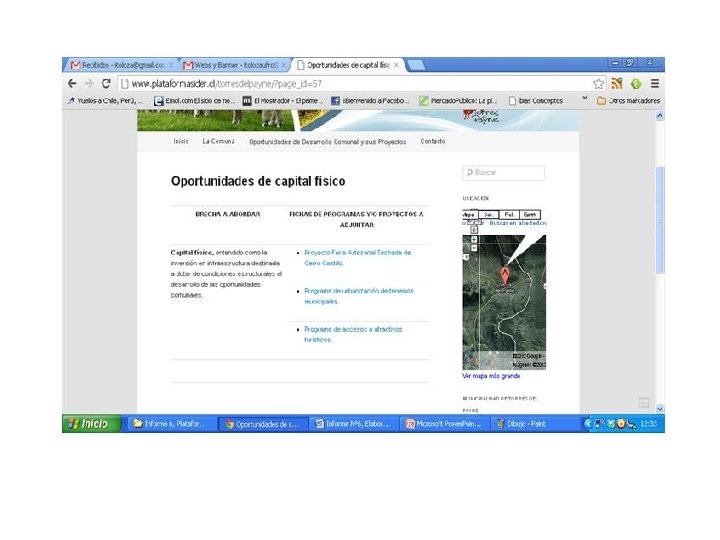Screen dimensions: 720x540
Task: Switch to Dibujo - Paint taskbar item
Action: pyautogui.click(x=535, y=424)
